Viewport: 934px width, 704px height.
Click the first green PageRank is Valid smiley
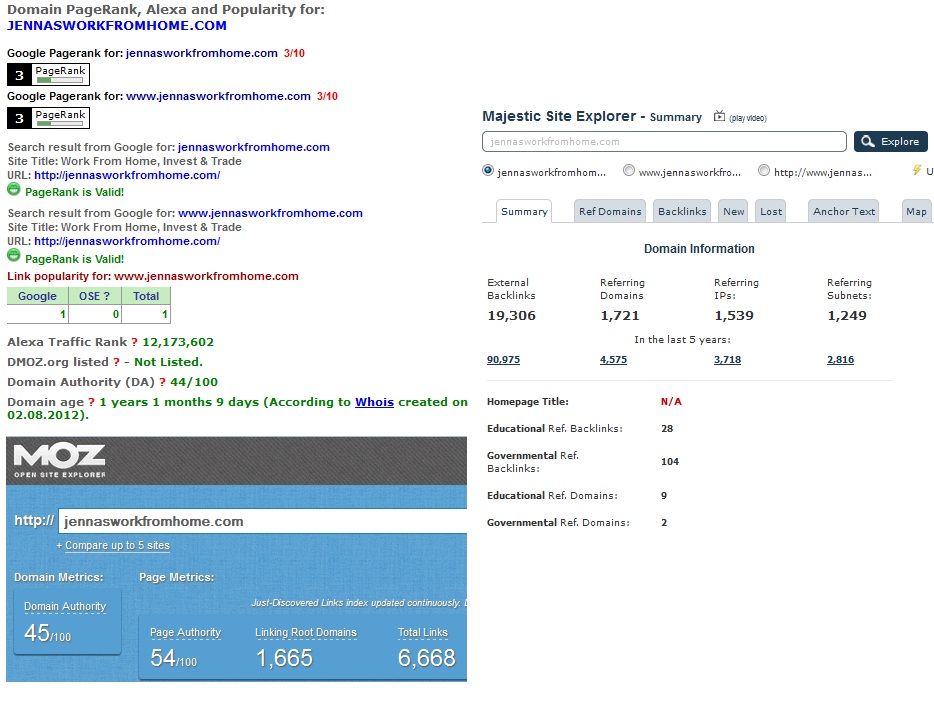tap(14, 189)
